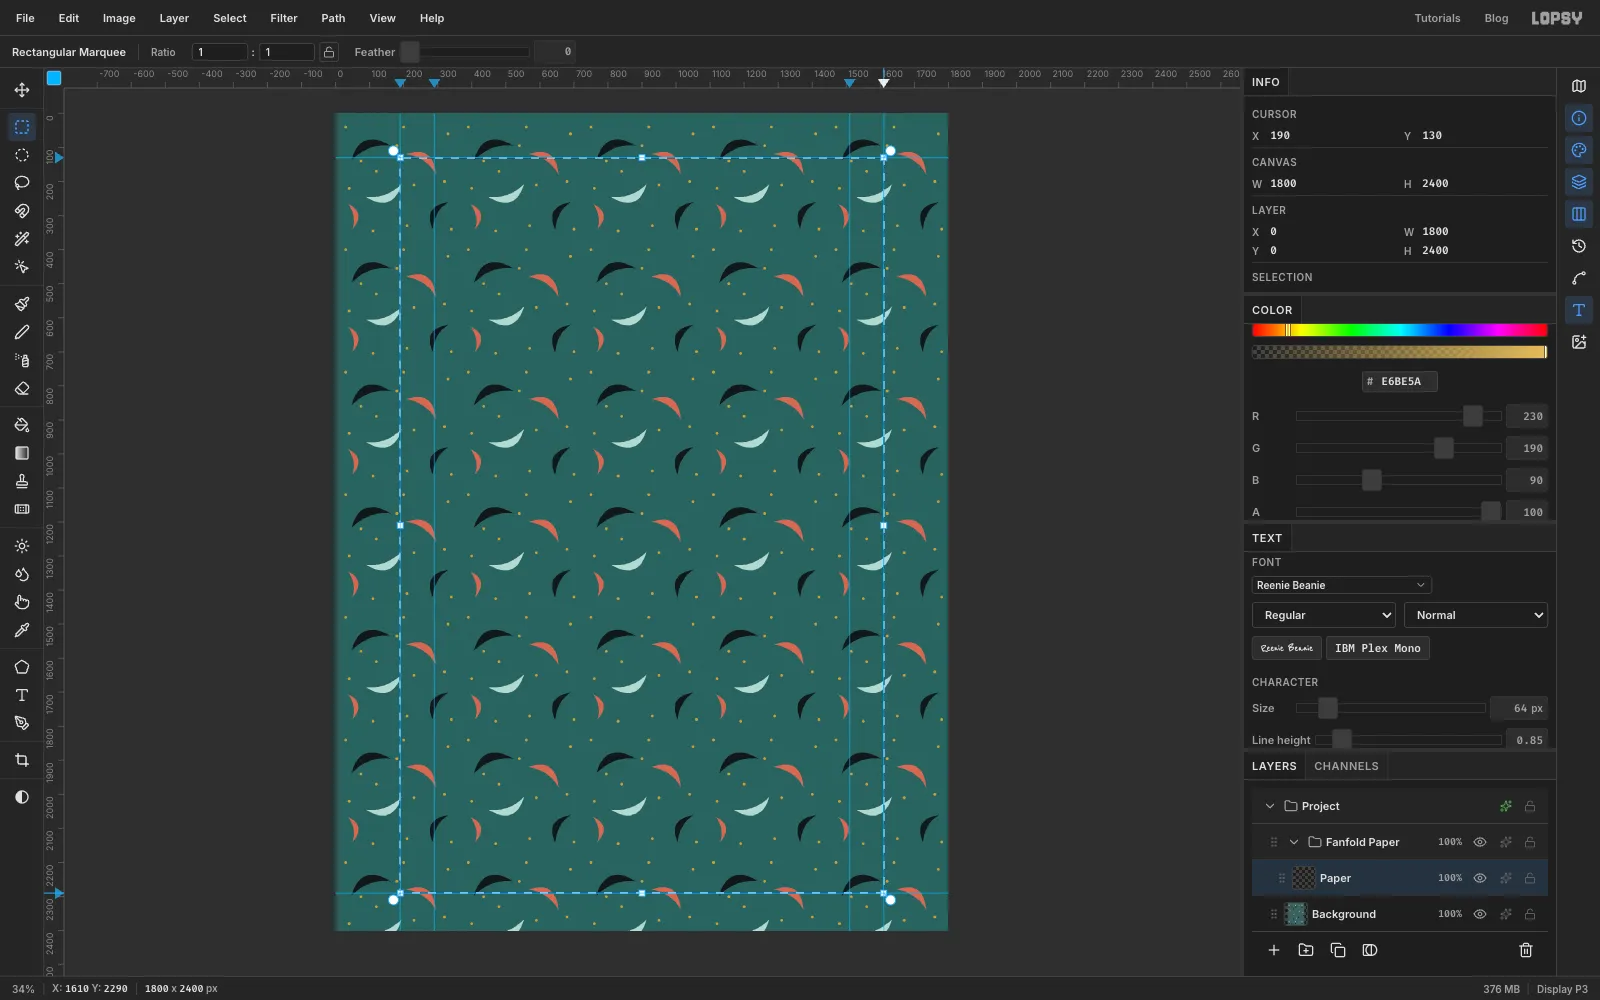The image size is (1600, 1000).
Task: Create a new layer group folder
Action: pyautogui.click(x=1306, y=950)
